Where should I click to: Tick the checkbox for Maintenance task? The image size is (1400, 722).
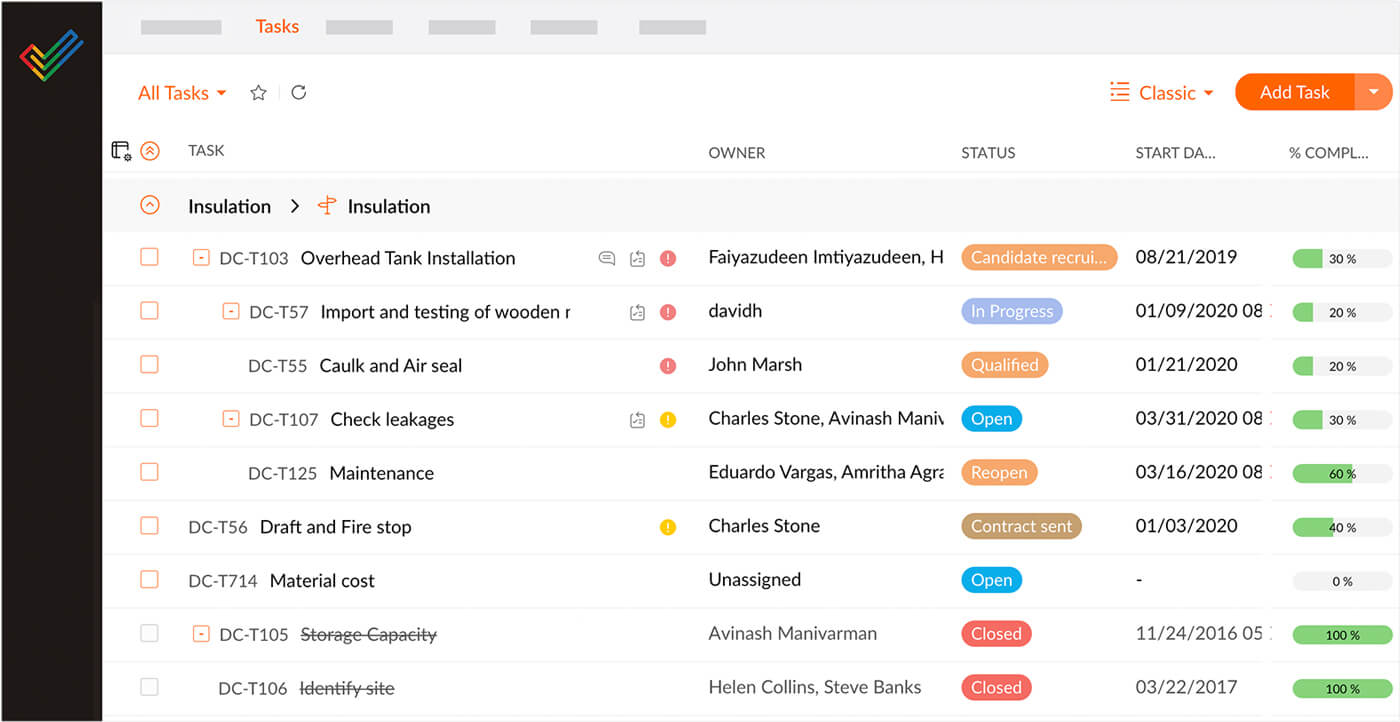(149, 472)
